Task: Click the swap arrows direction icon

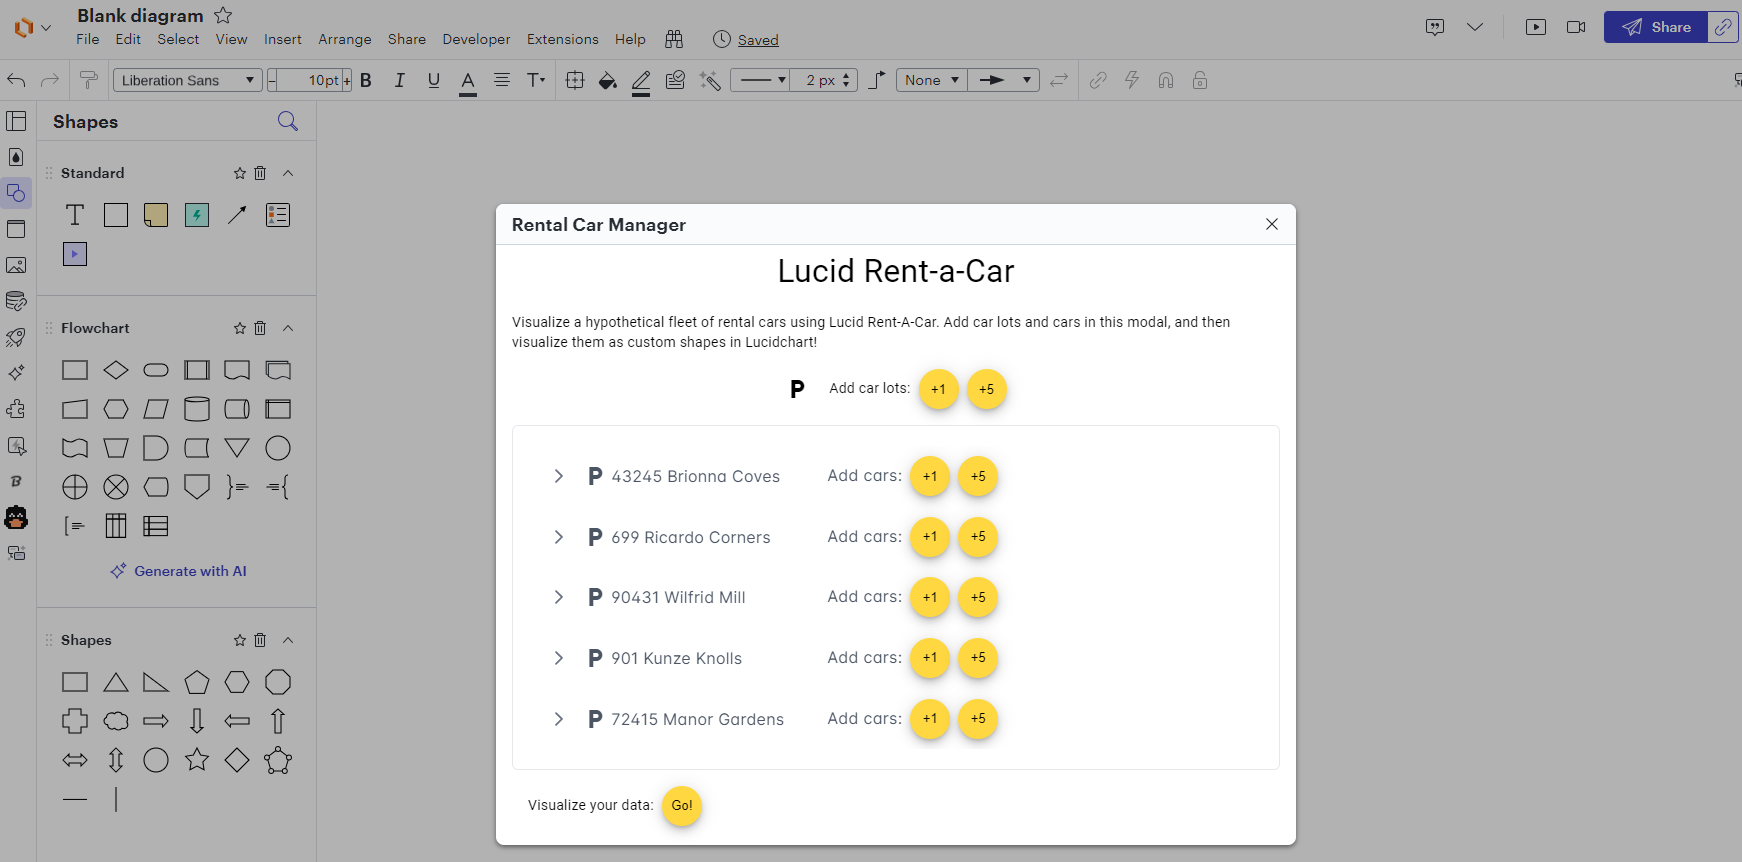Action: click(1059, 80)
